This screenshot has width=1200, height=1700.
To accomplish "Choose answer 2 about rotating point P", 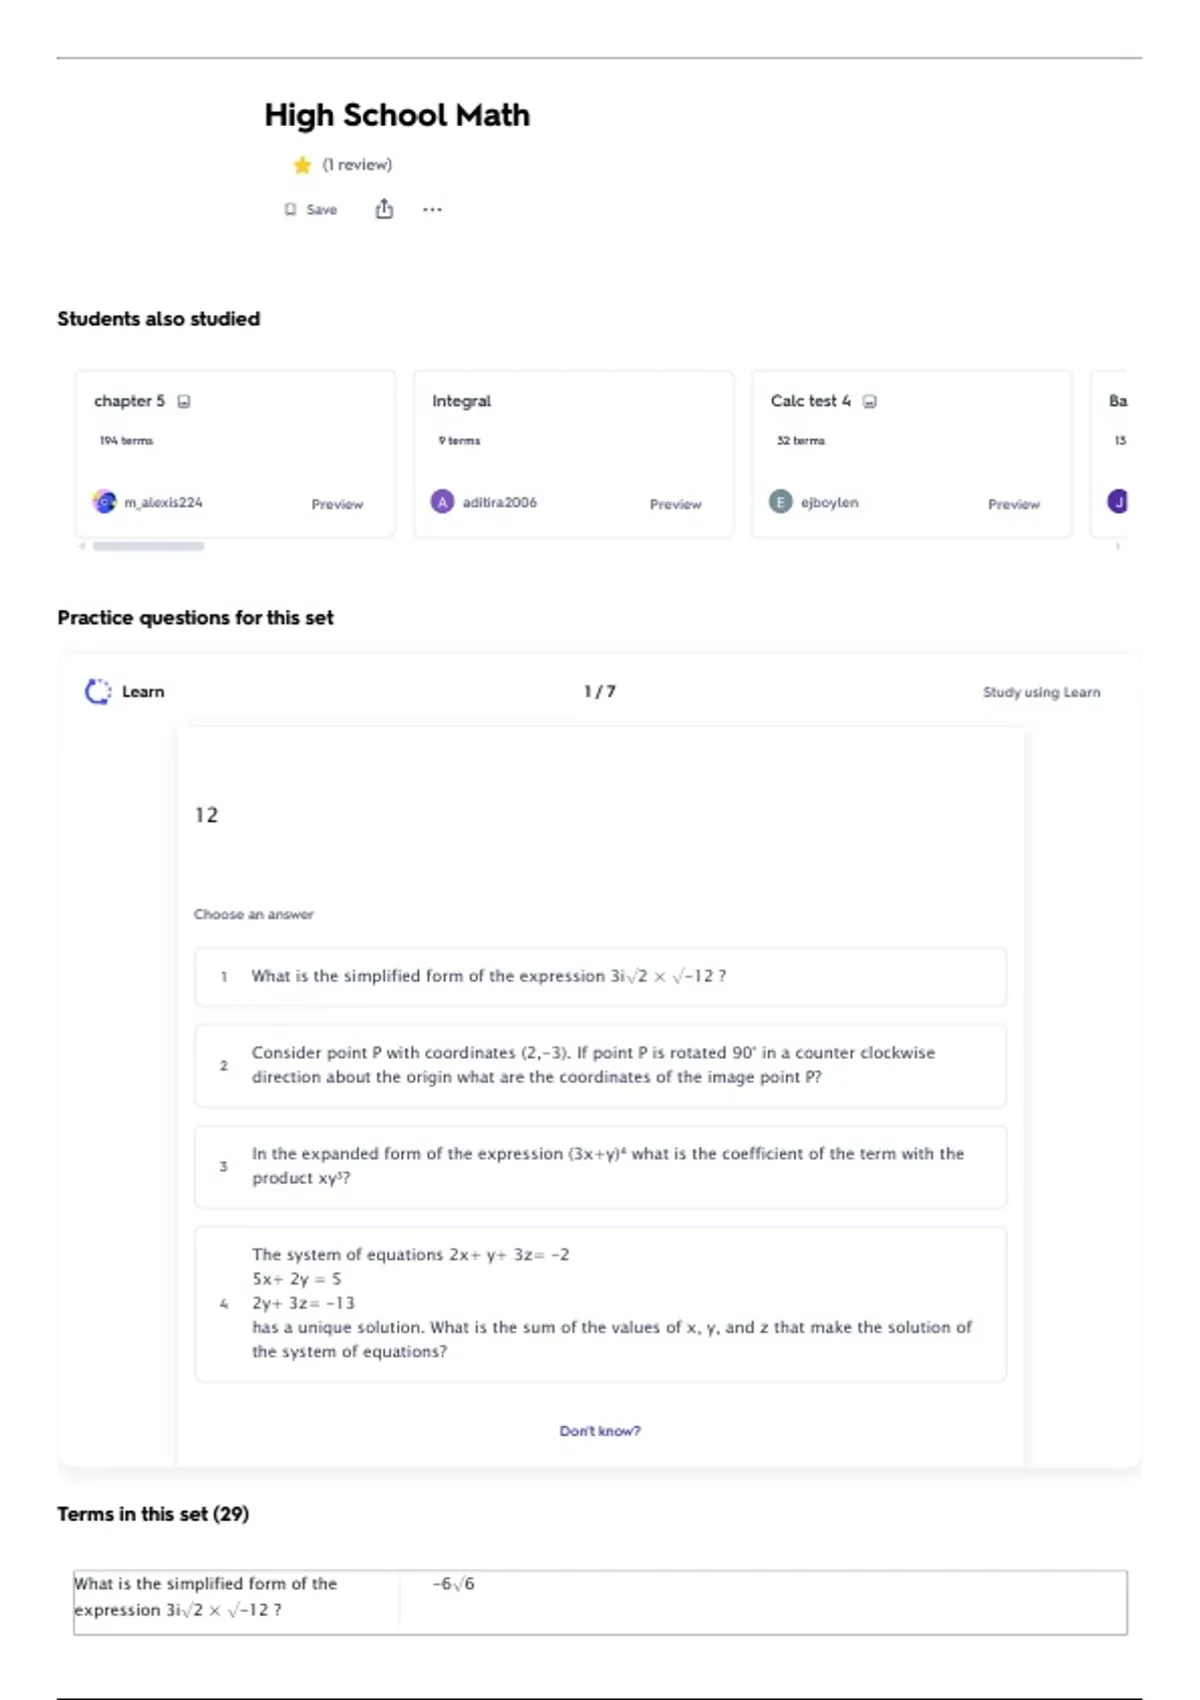I will coord(600,1065).
